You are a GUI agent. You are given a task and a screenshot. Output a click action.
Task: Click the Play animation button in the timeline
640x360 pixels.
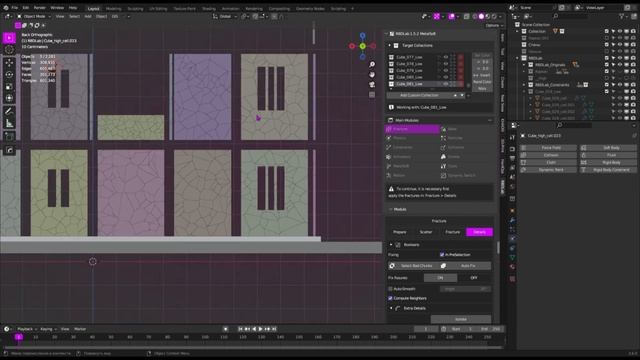pyautogui.click(x=260, y=329)
